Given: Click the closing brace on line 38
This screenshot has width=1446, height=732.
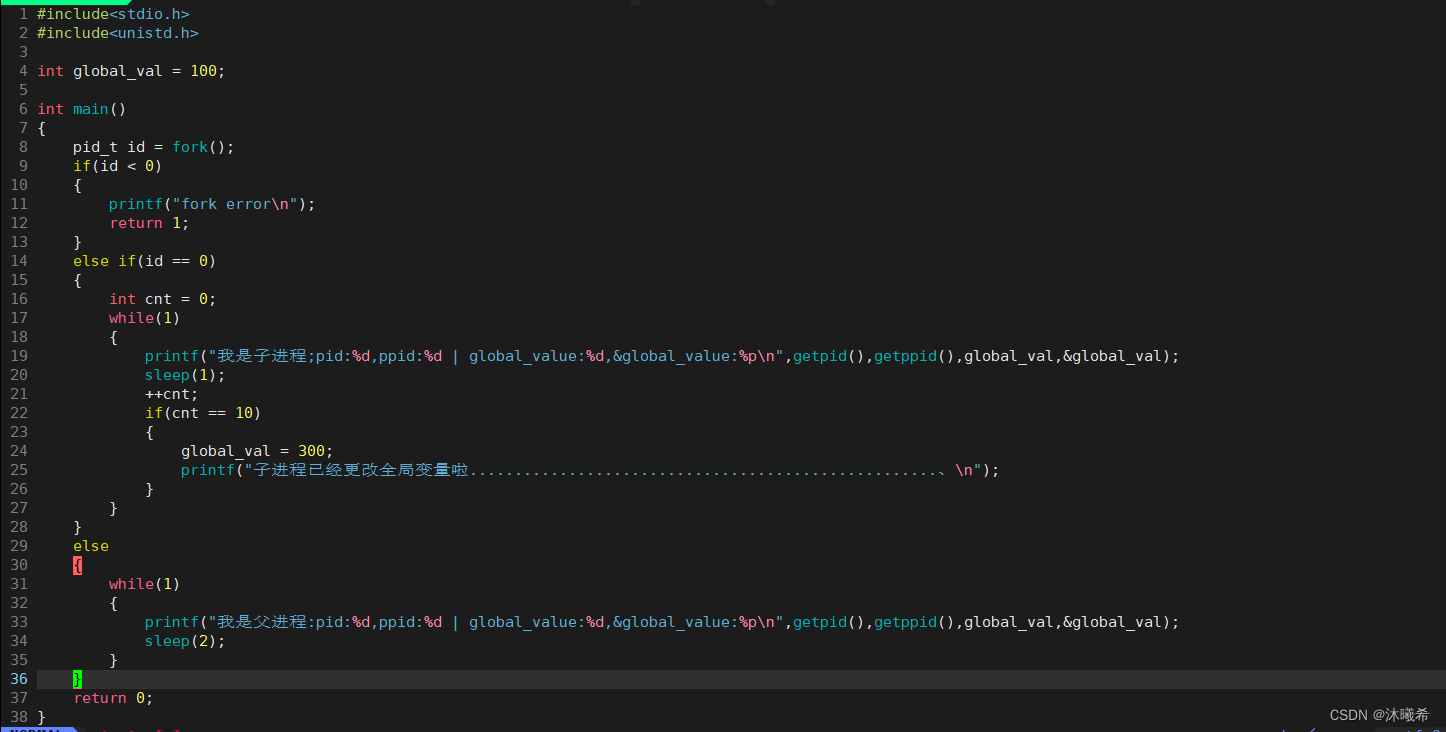Looking at the screenshot, I should (41, 717).
